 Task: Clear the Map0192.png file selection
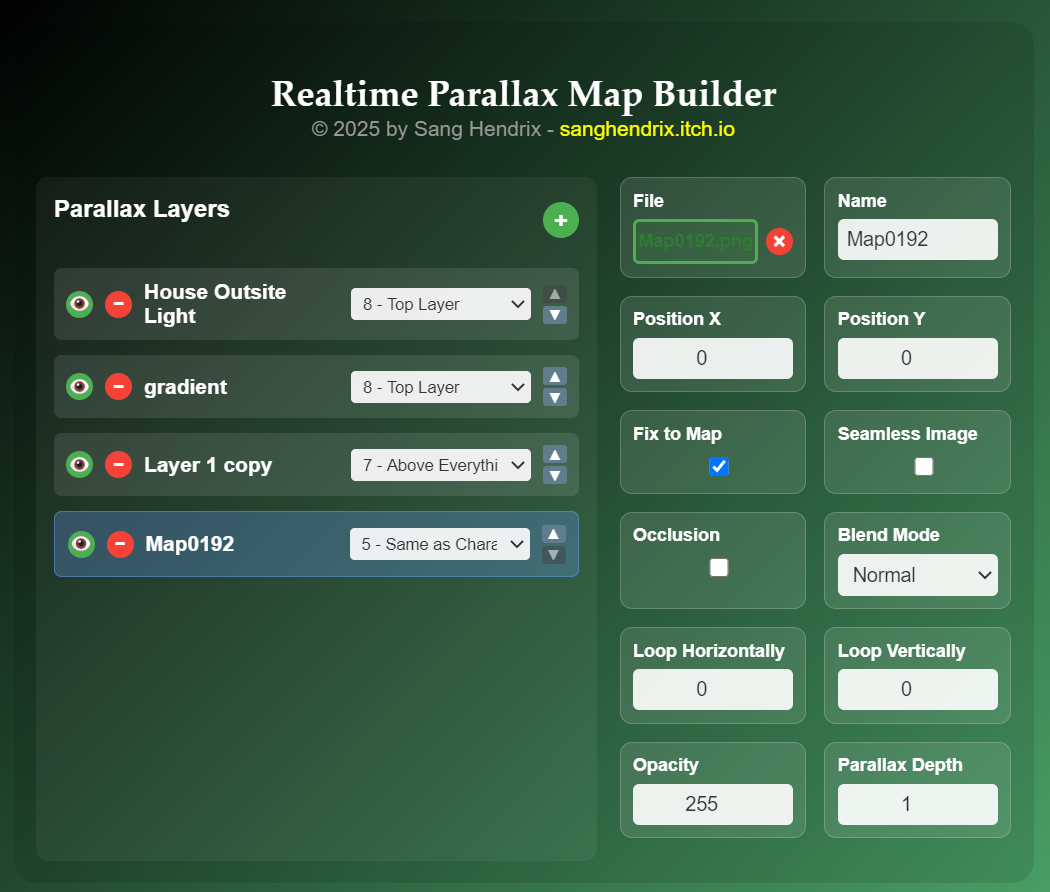(x=779, y=241)
